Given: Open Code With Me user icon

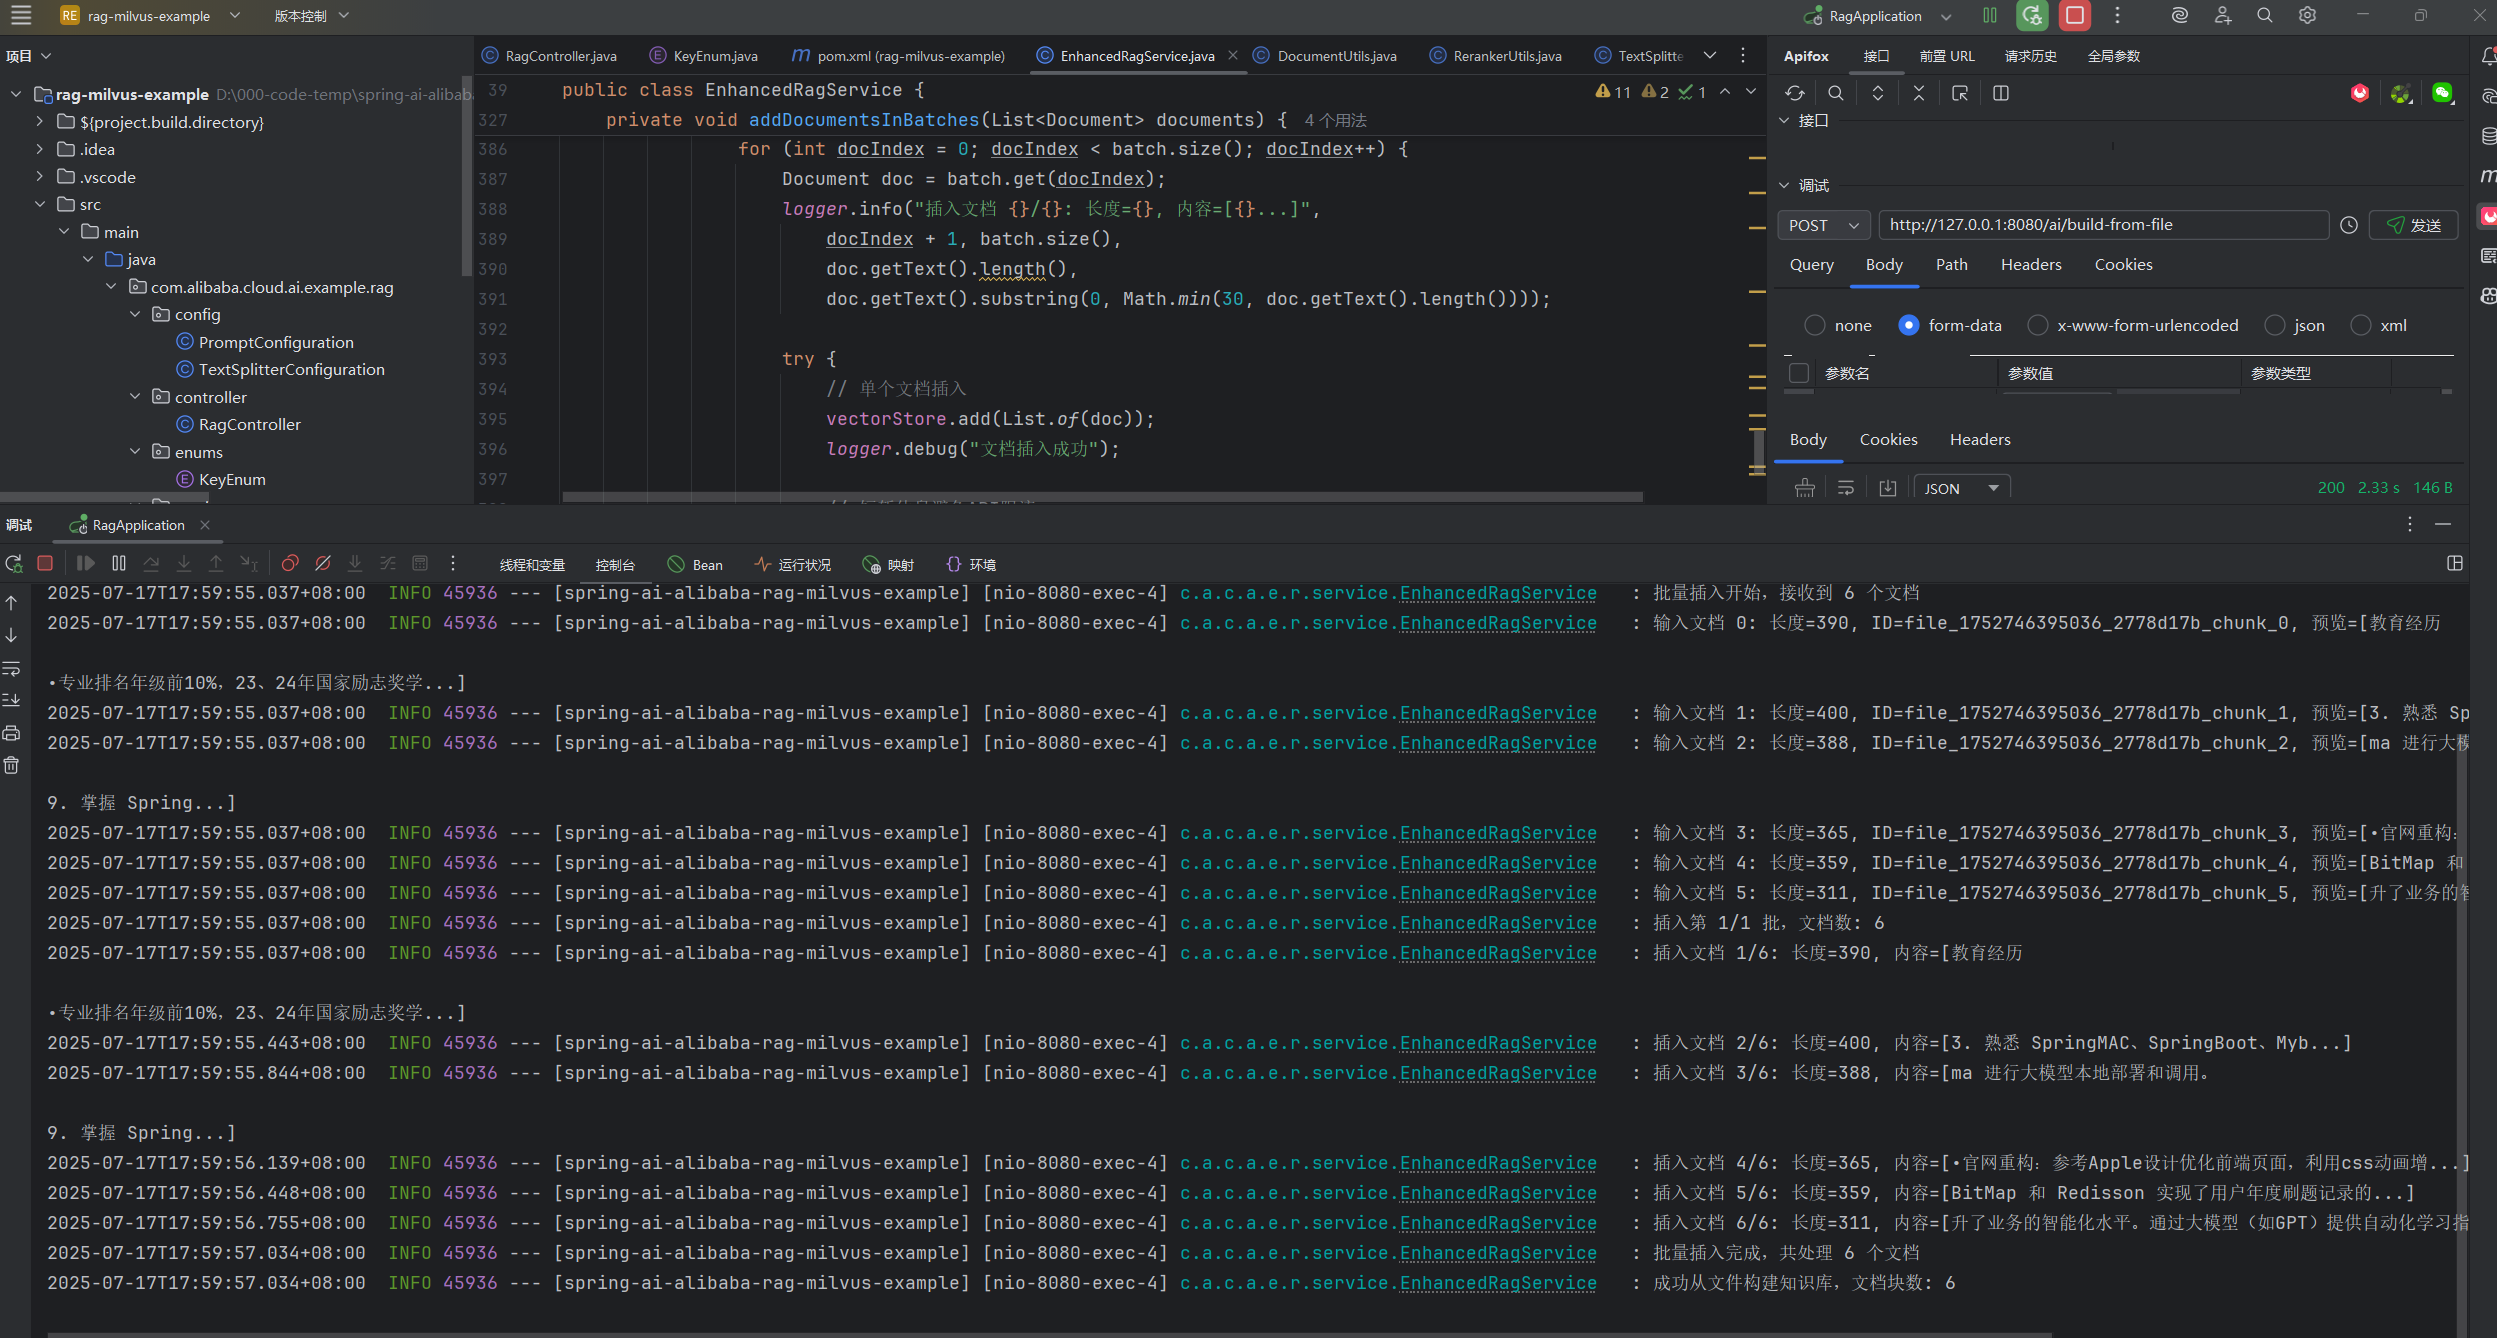Looking at the screenshot, I should pos(2222,15).
